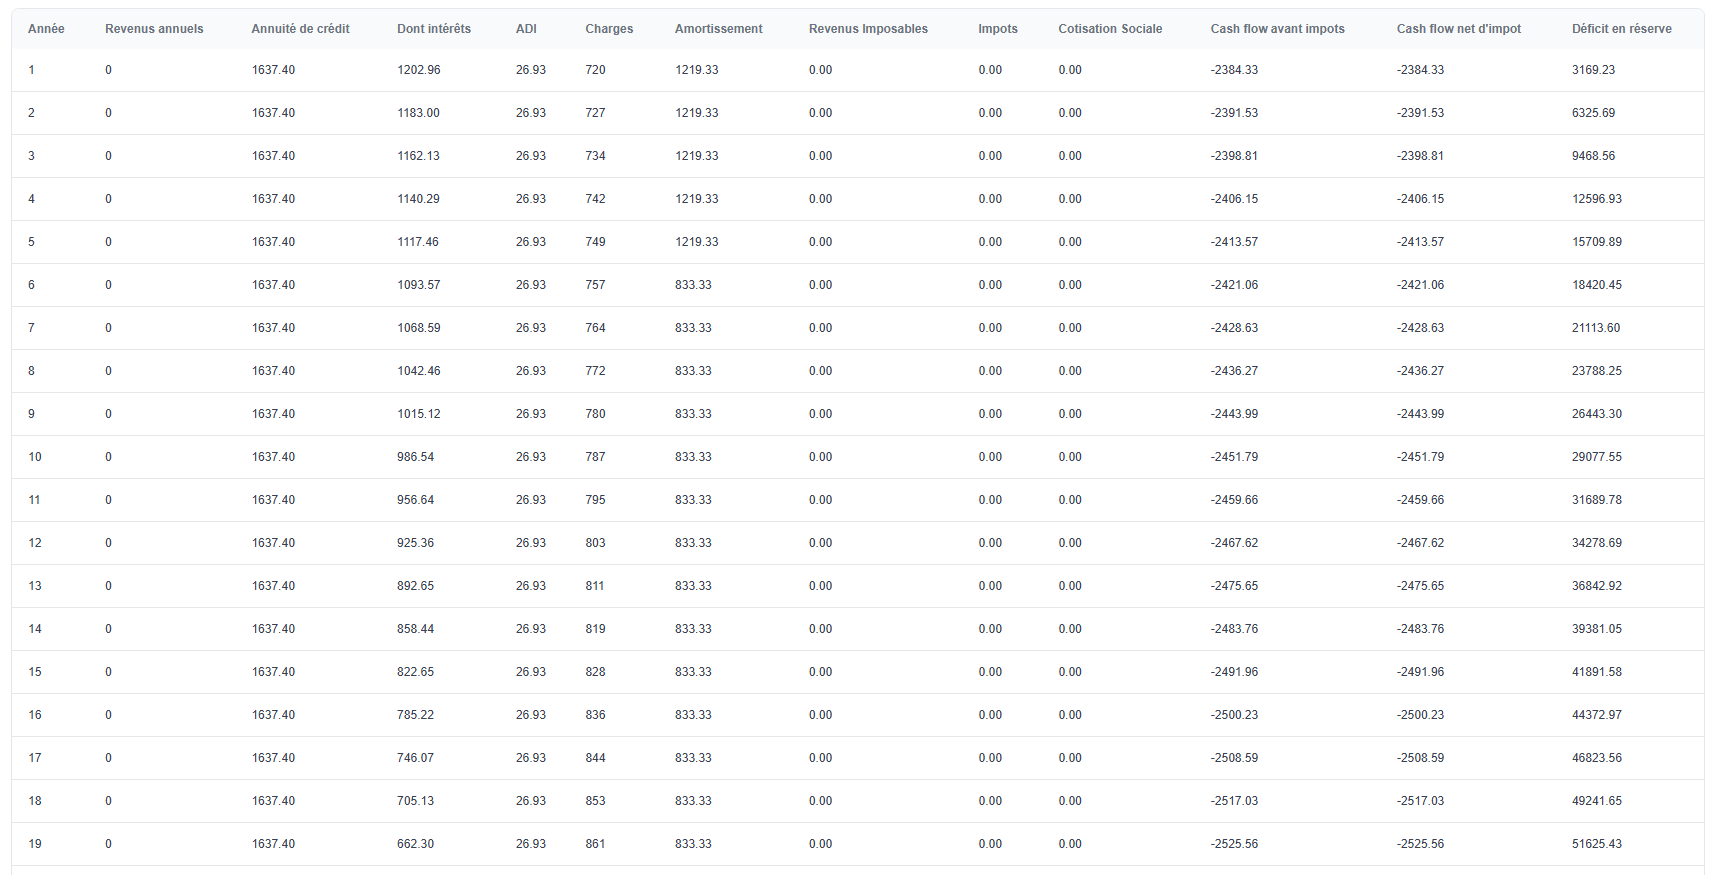The height and width of the screenshot is (875, 1716).
Task: Click the year 10 row number
Action: 35,457
